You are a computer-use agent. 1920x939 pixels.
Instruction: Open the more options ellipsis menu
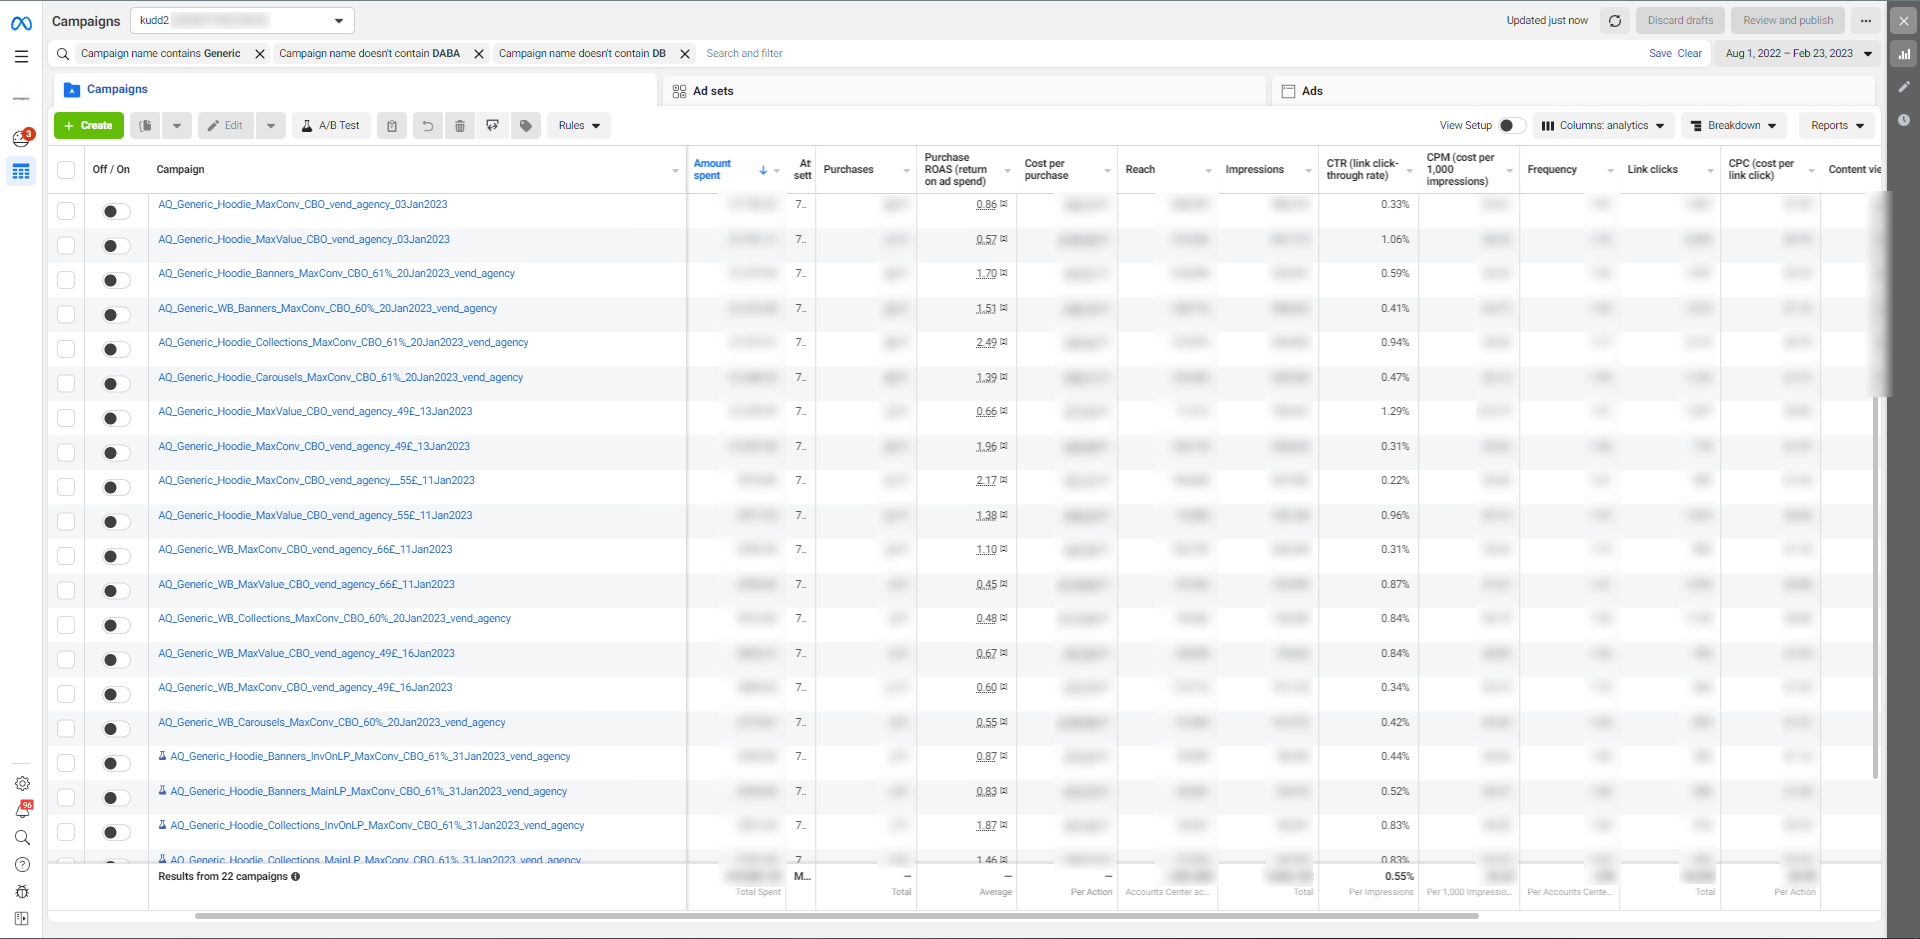point(1866,21)
